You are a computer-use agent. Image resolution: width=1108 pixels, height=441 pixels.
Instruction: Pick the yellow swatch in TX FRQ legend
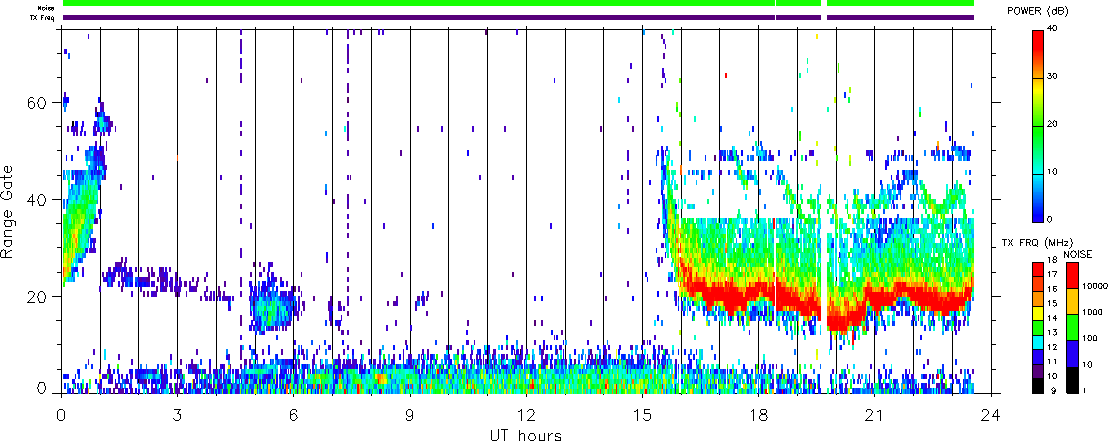[1038, 313]
